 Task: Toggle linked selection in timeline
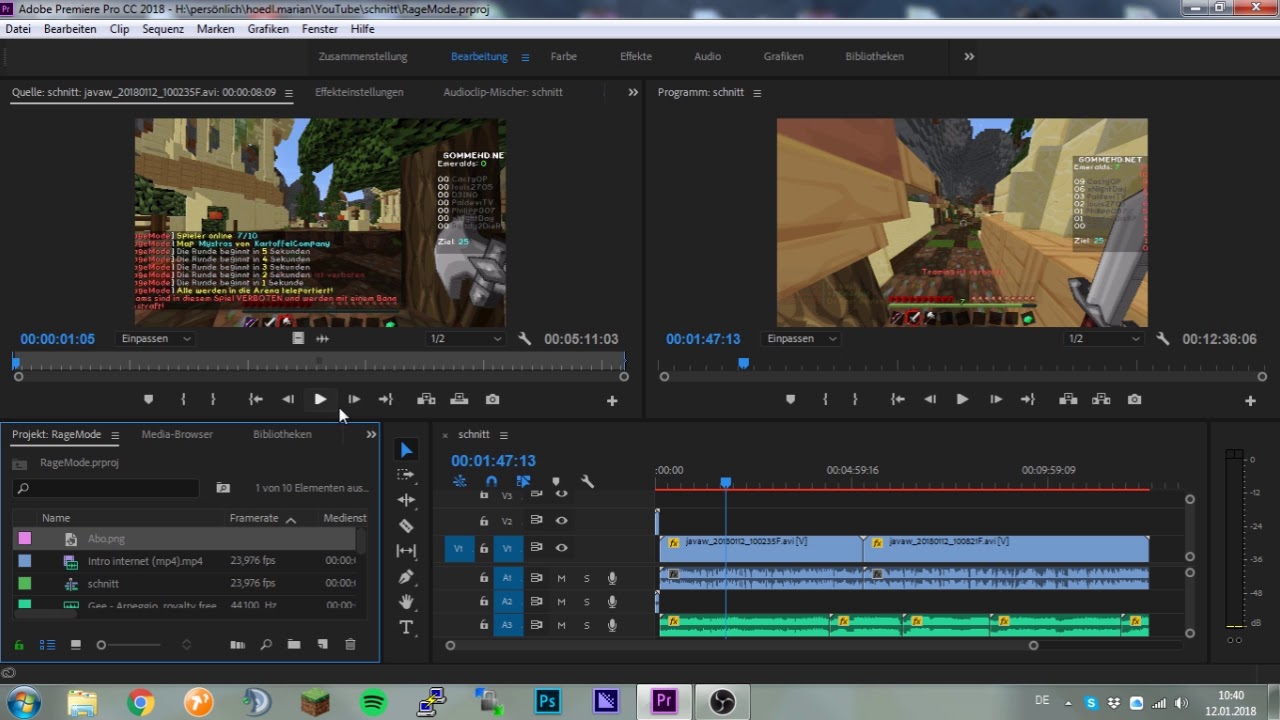point(523,481)
